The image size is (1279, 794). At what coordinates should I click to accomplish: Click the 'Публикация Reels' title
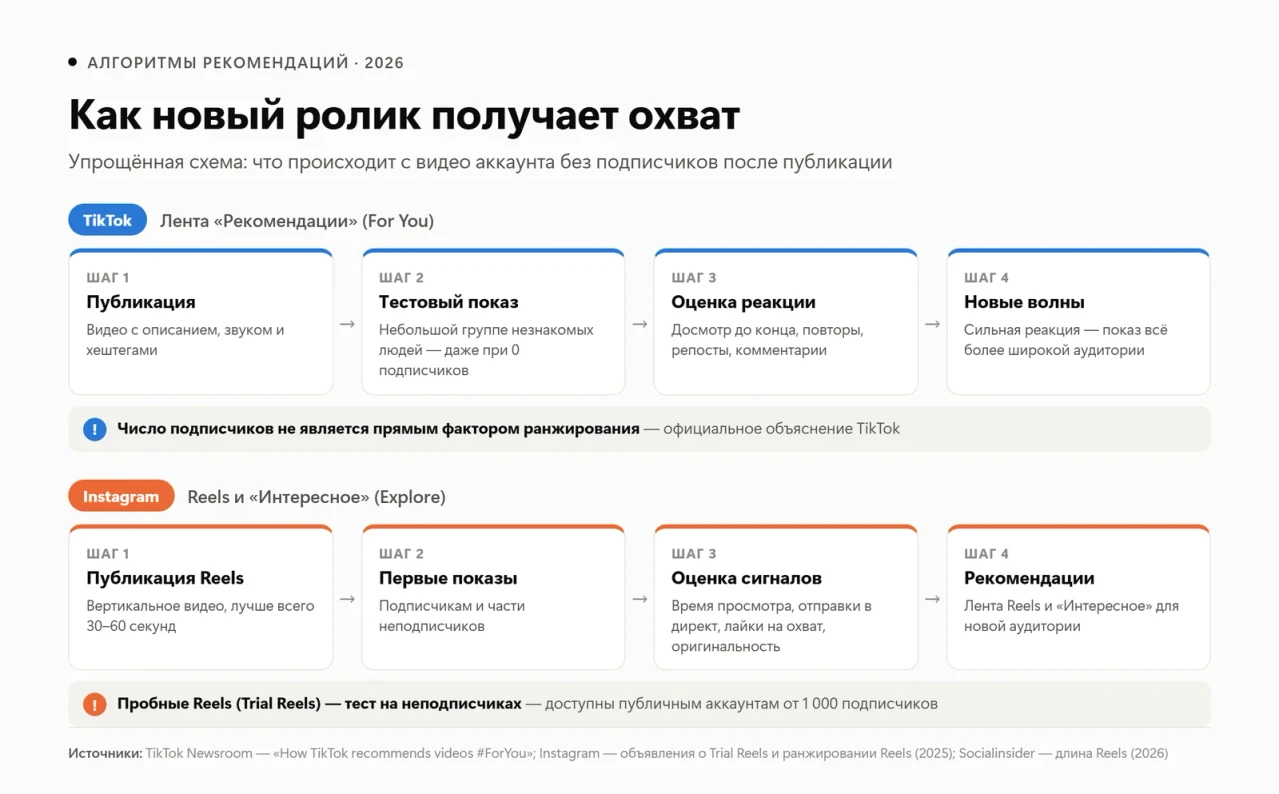[x=165, y=578]
